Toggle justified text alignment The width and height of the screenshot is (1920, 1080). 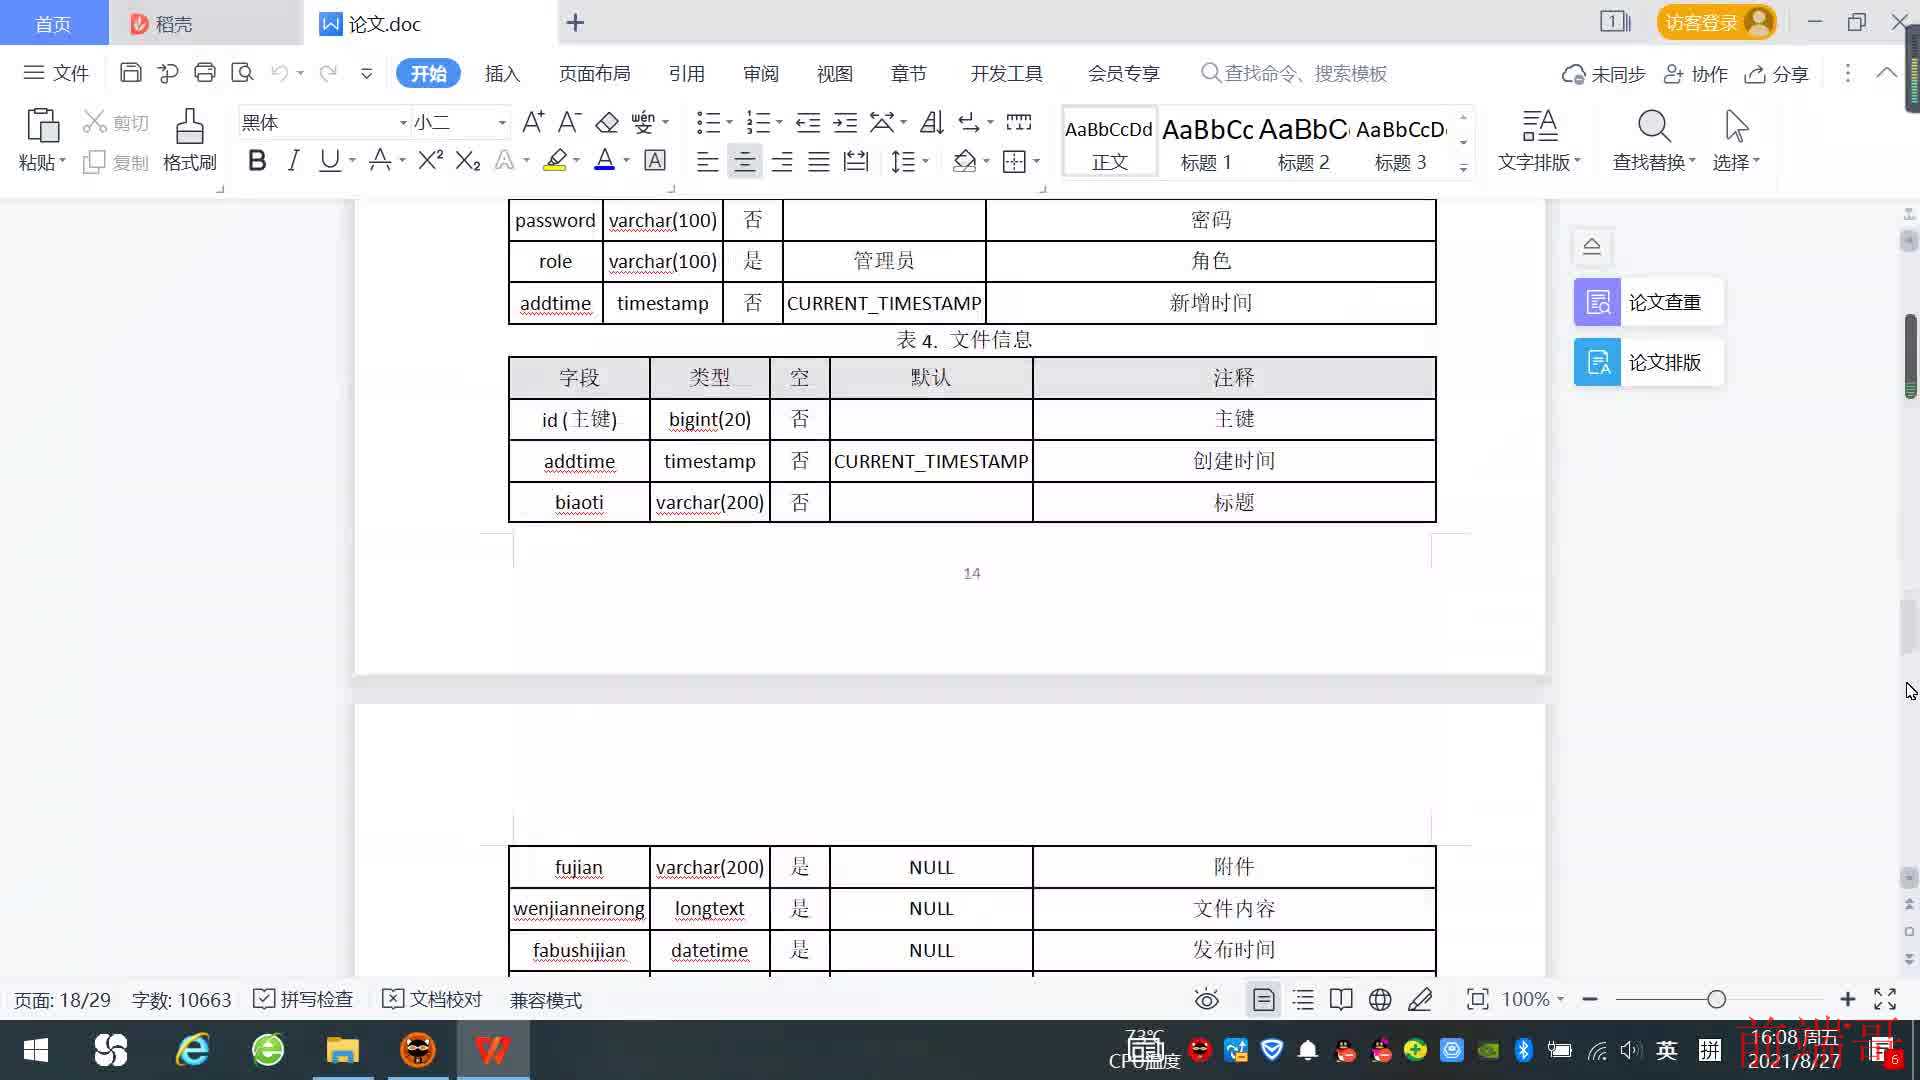coord(819,161)
